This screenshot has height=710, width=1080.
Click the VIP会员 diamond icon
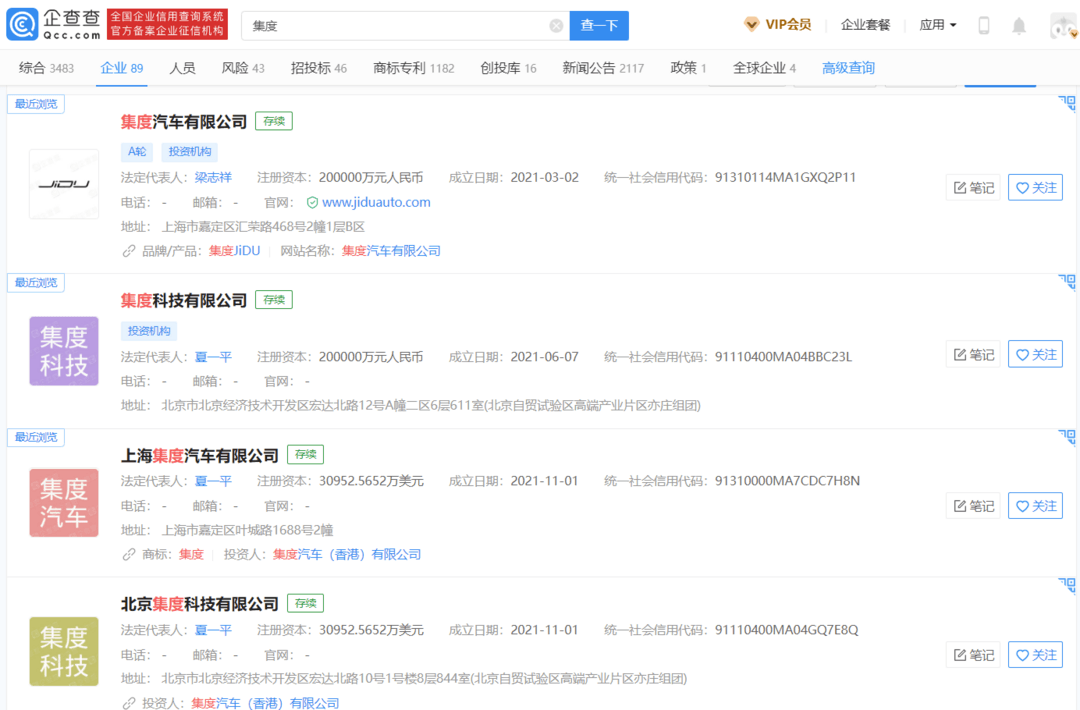tap(751, 25)
